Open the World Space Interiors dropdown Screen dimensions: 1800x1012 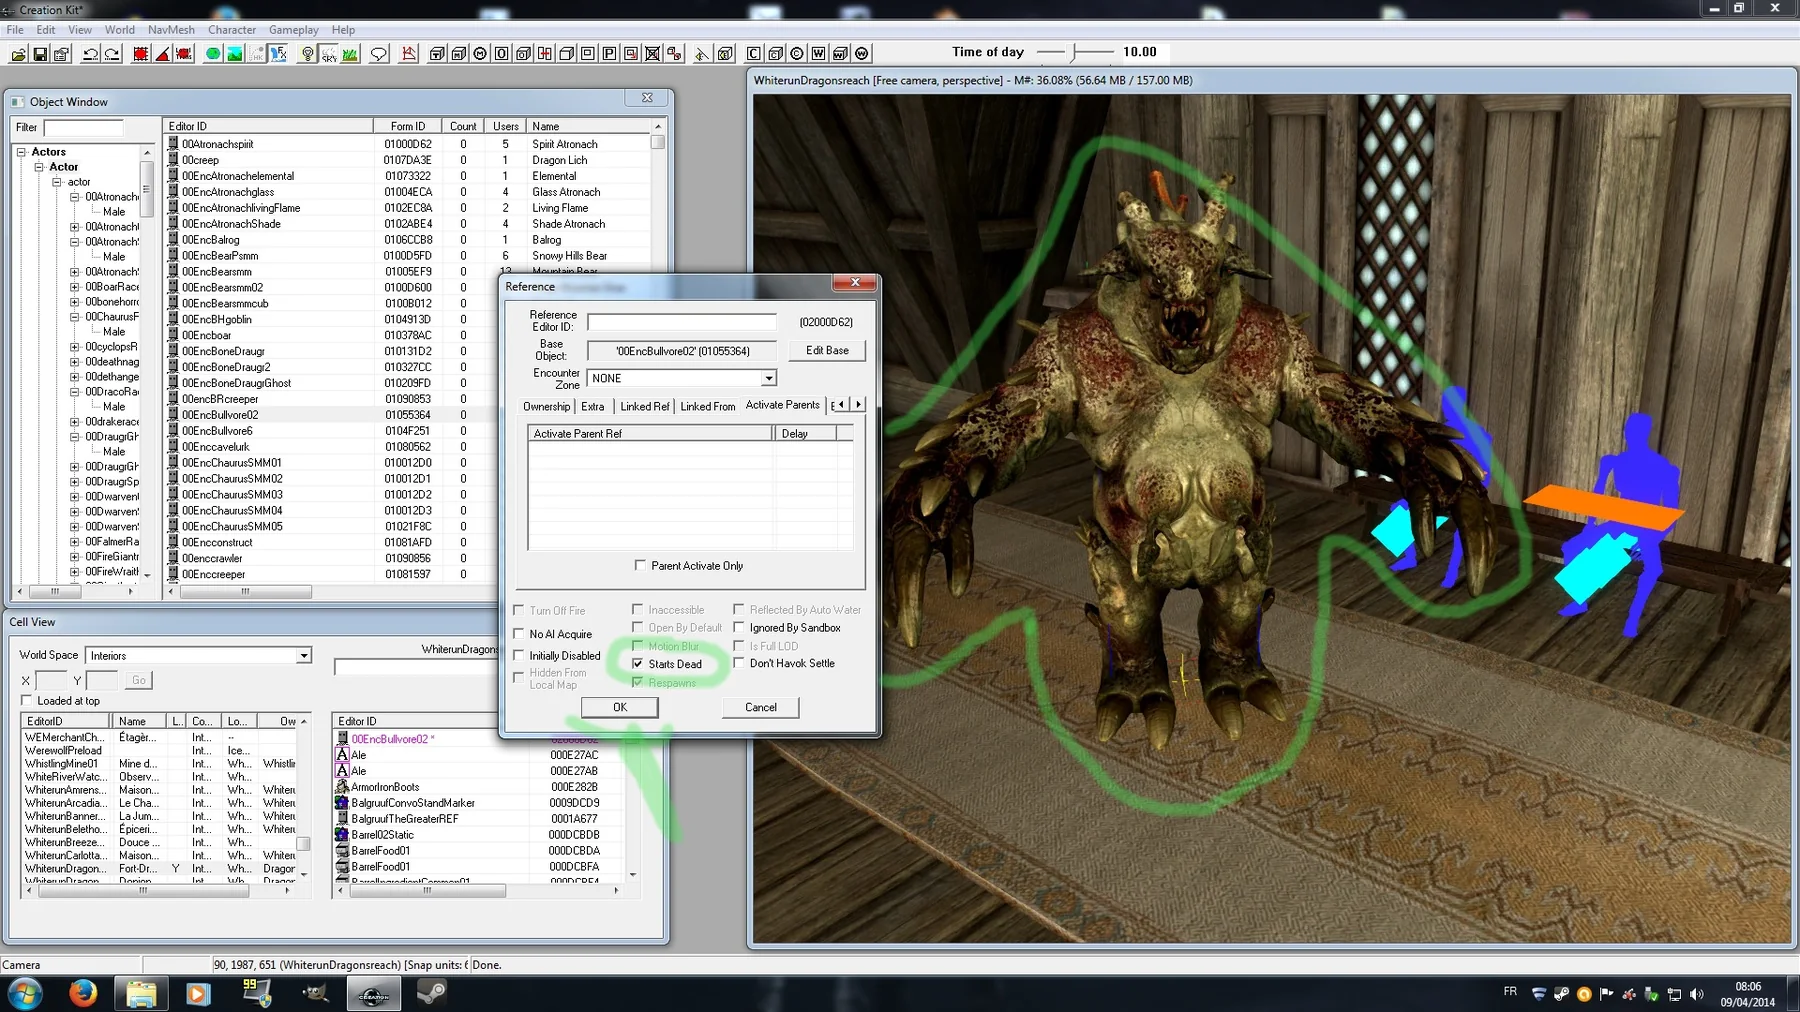point(303,656)
